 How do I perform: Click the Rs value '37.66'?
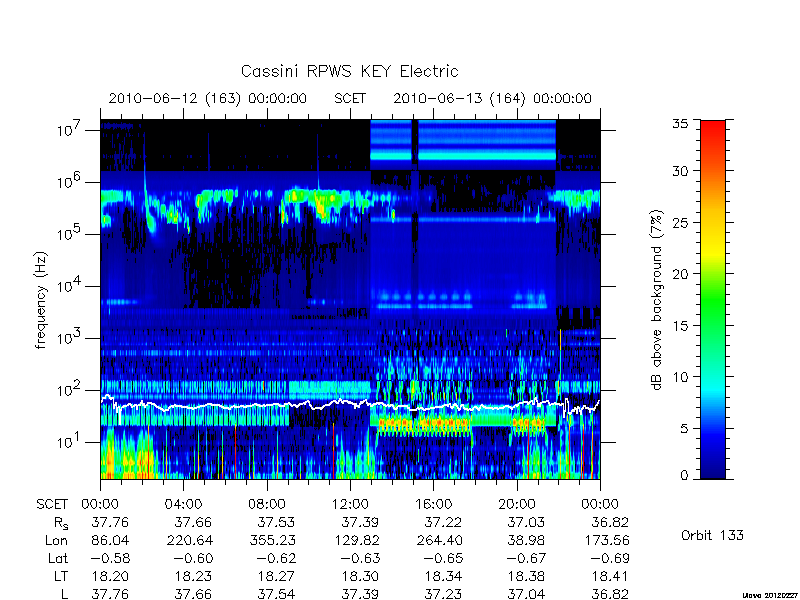point(193,522)
